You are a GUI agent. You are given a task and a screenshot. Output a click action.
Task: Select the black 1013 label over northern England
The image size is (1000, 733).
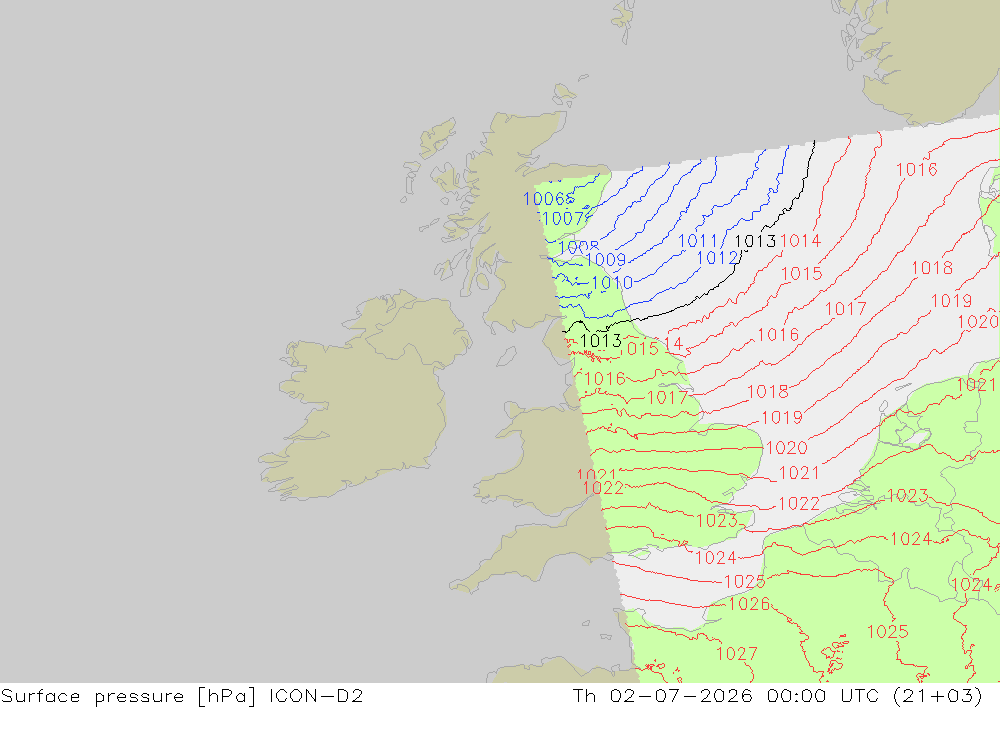[x=601, y=341]
